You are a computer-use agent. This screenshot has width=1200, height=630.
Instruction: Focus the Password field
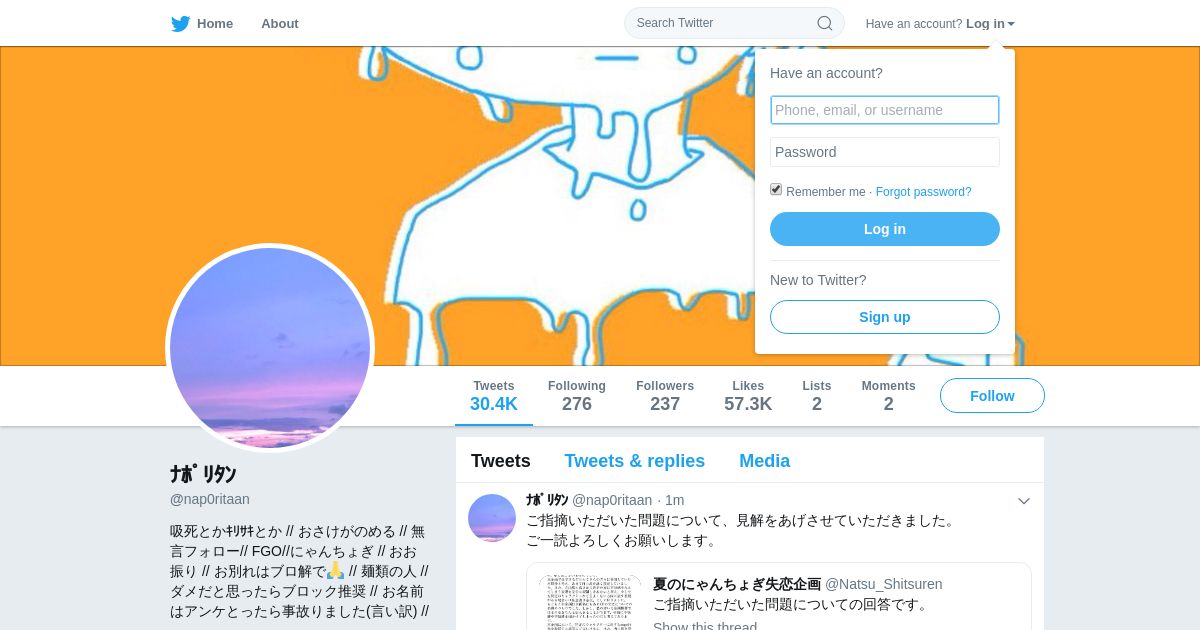(x=885, y=152)
